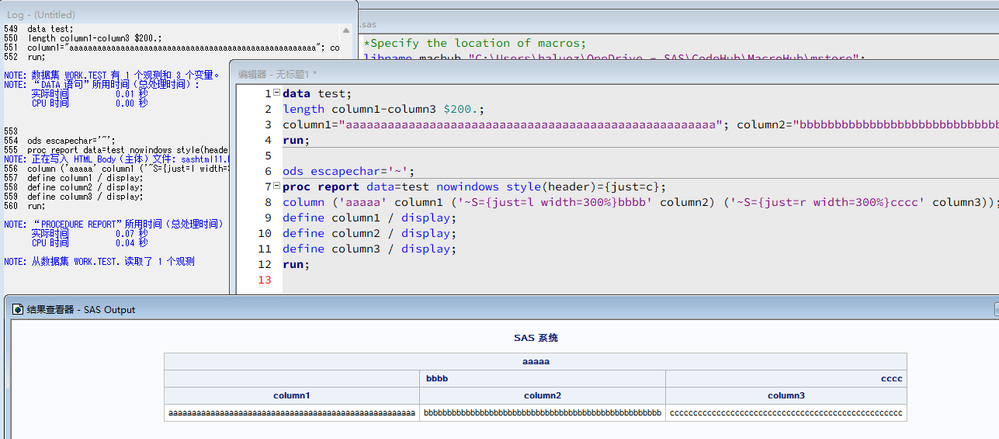The width and height of the screenshot is (999, 439).
Task: Collapse the data step at line 1
Action: click(276, 93)
